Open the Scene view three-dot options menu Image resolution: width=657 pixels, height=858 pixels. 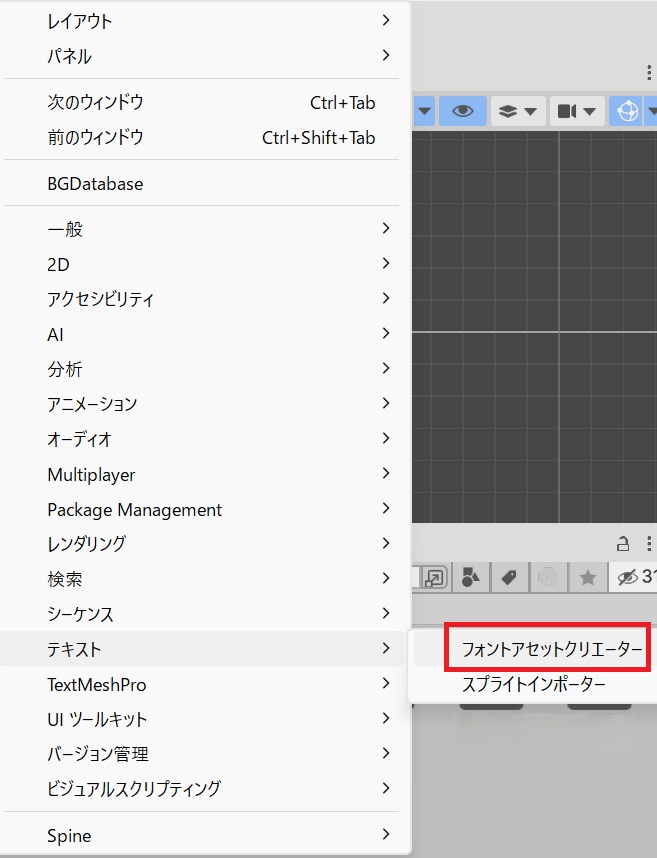(649, 72)
